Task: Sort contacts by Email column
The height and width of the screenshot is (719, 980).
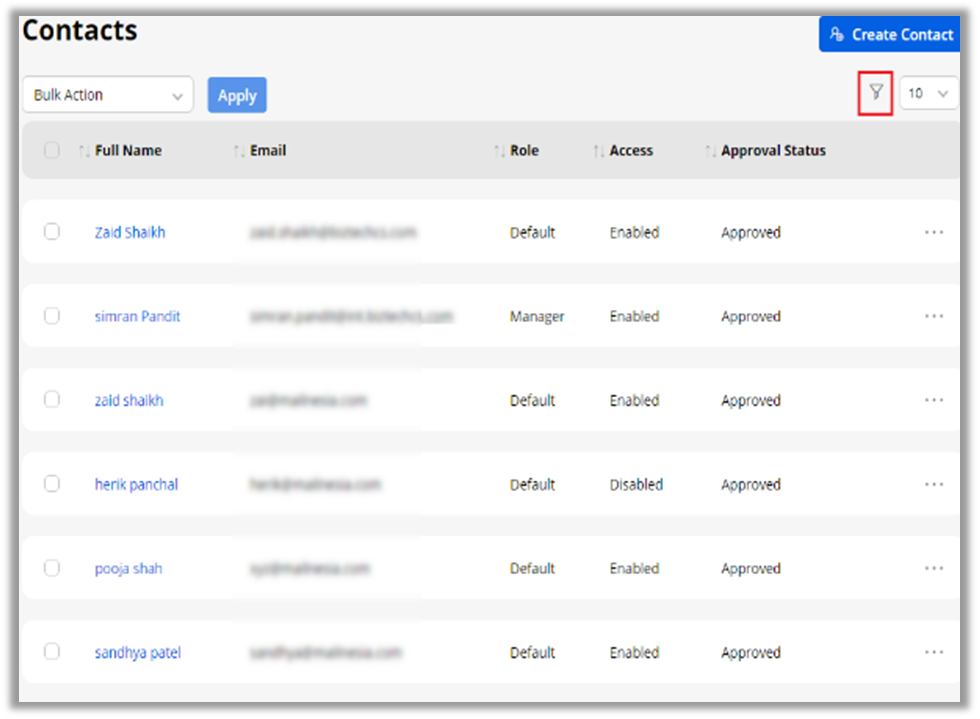Action: (239, 151)
